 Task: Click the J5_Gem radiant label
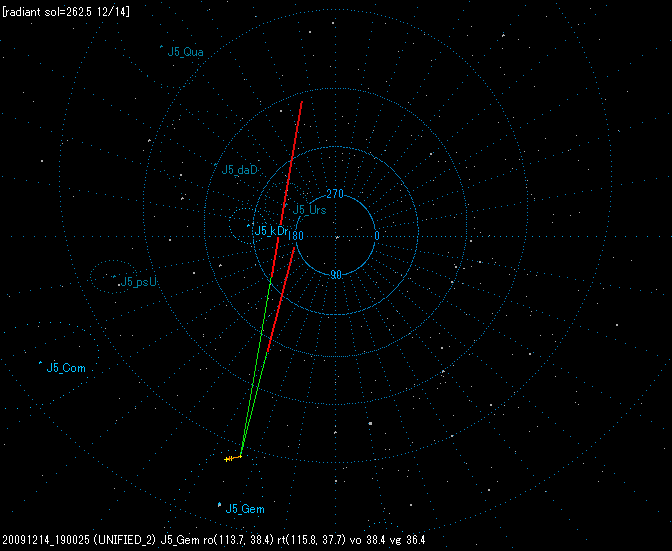point(245,509)
